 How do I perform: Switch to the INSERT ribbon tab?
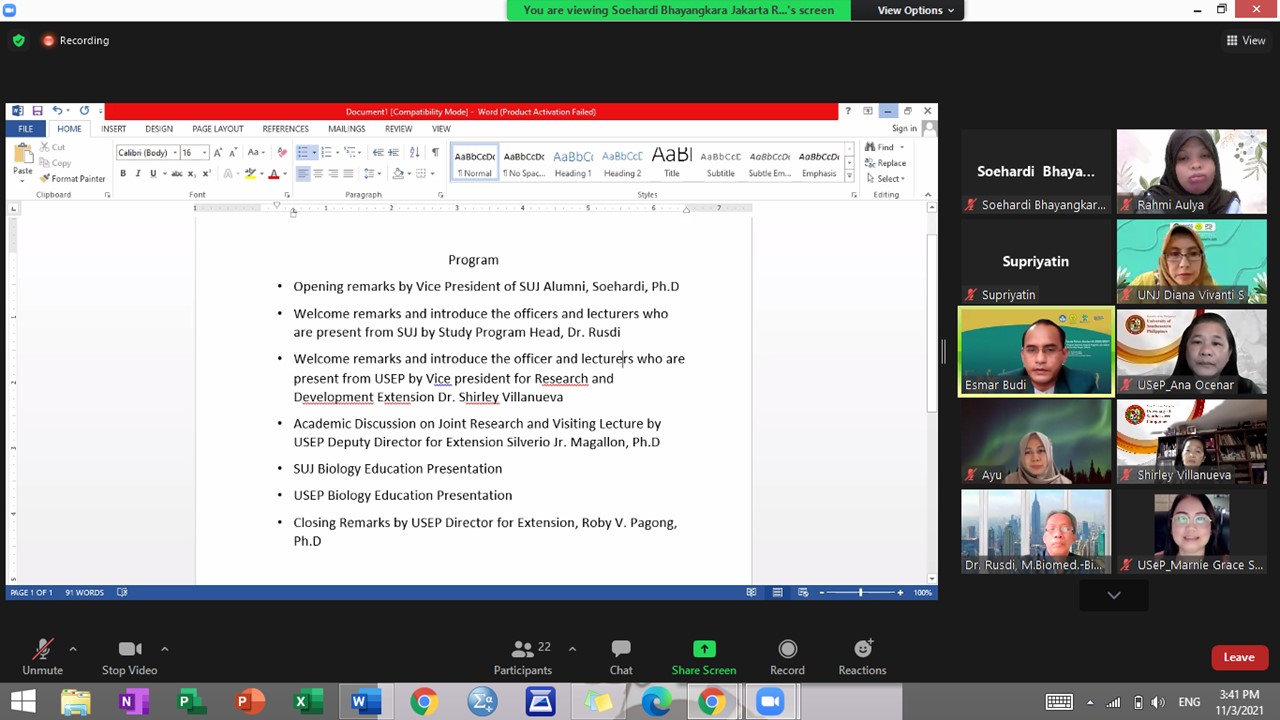(113, 129)
